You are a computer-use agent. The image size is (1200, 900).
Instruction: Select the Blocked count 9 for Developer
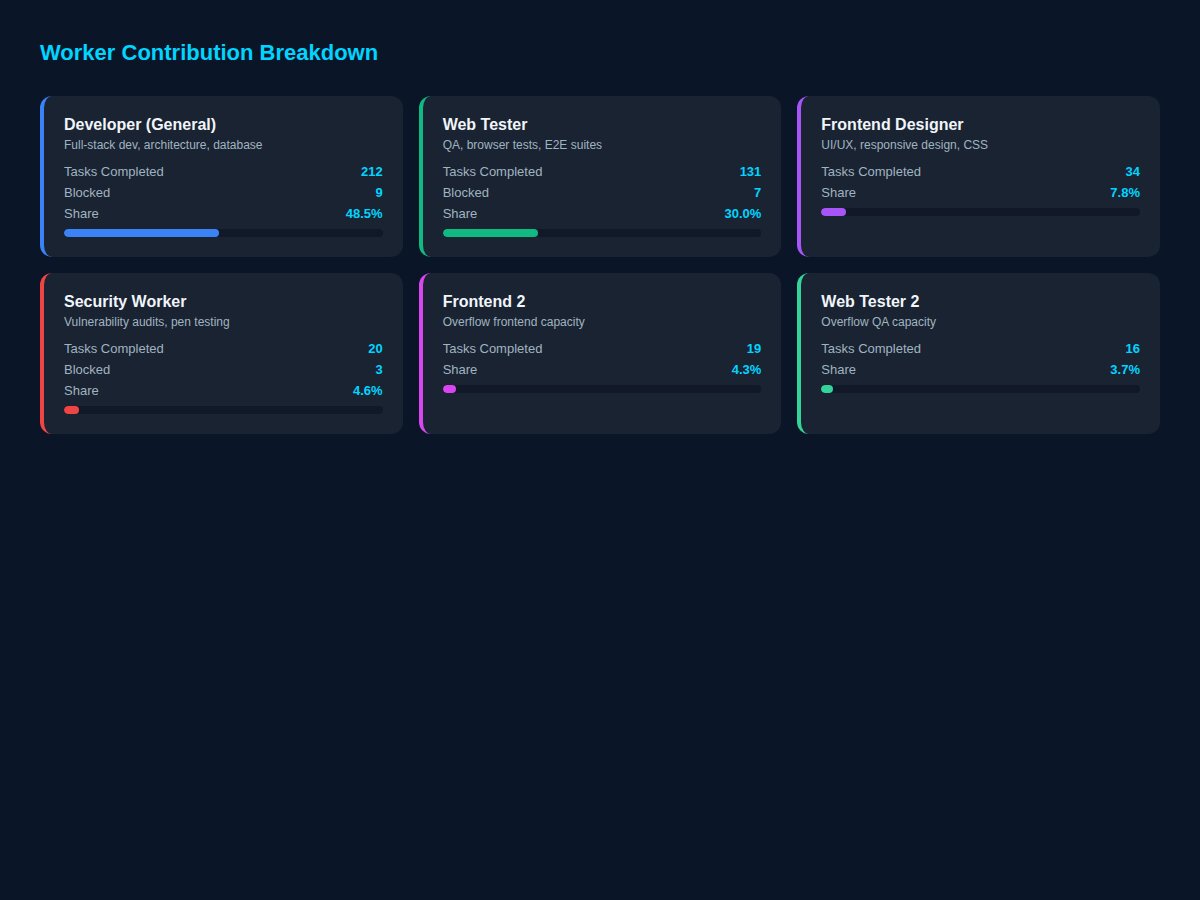(x=379, y=192)
